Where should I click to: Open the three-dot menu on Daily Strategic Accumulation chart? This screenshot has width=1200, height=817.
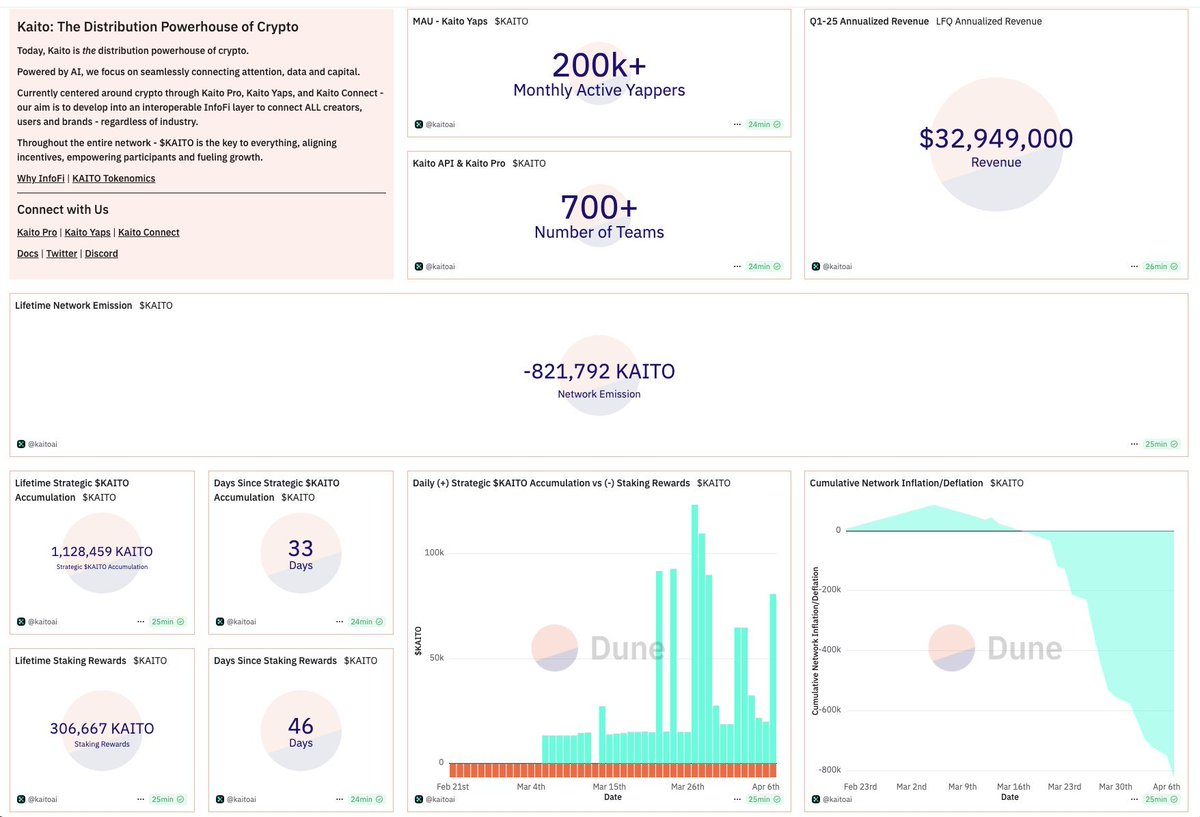tap(738, 799)
